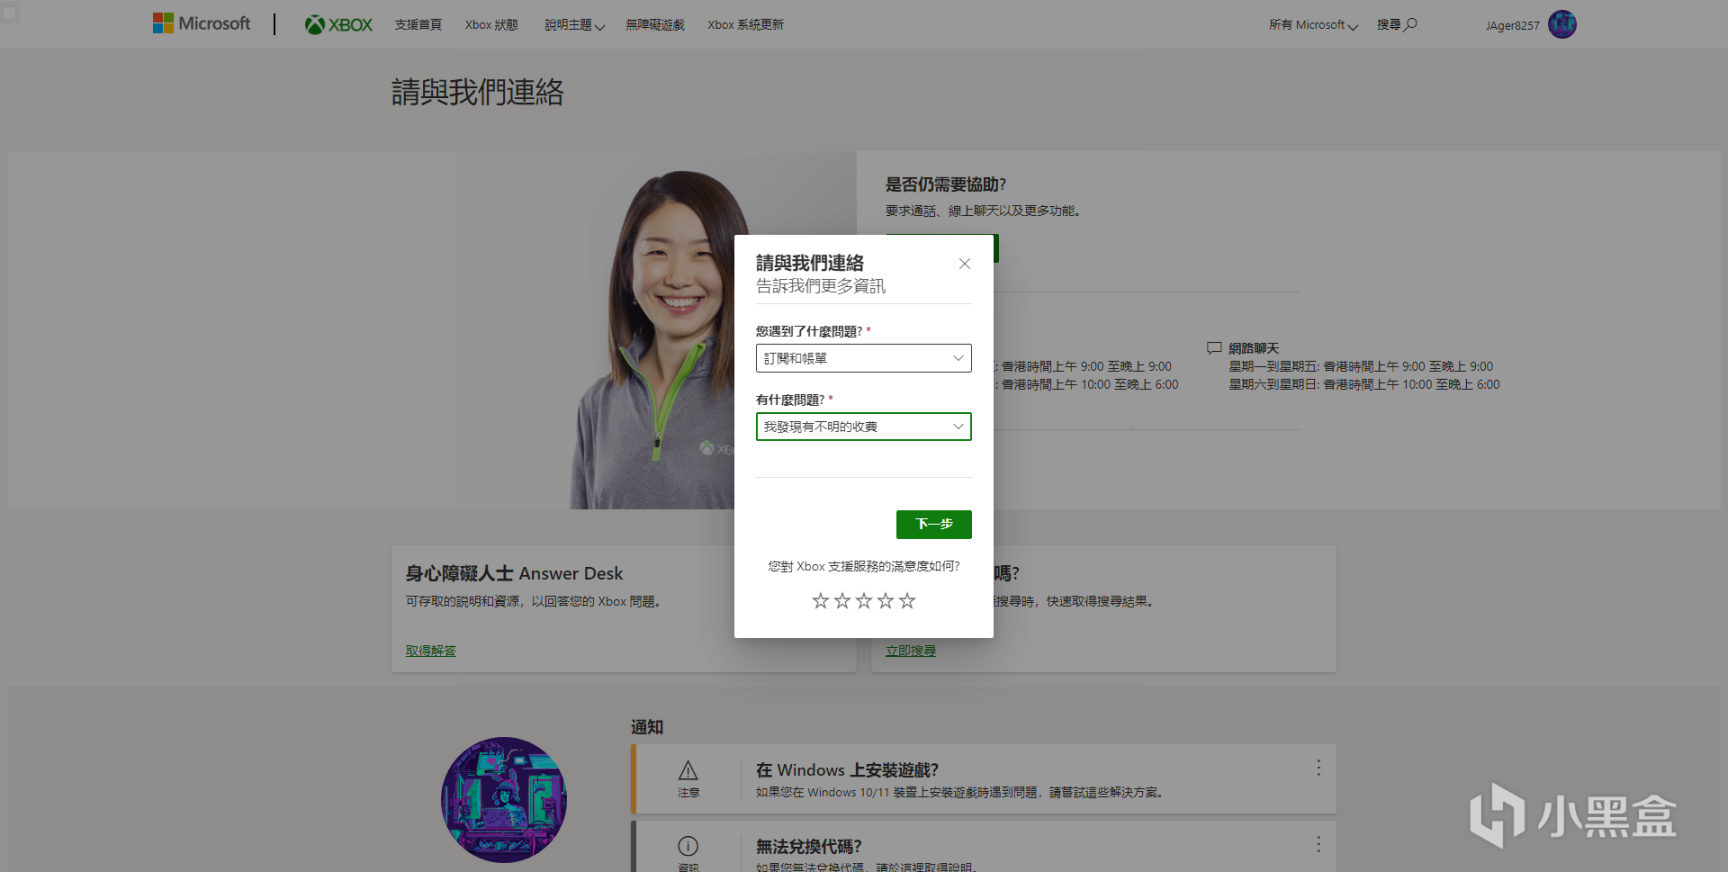The width and height of the screenshot is (1728, 872).
Task: Click the 是否仍需要協助 heading
Action: (x=946, y=185)
